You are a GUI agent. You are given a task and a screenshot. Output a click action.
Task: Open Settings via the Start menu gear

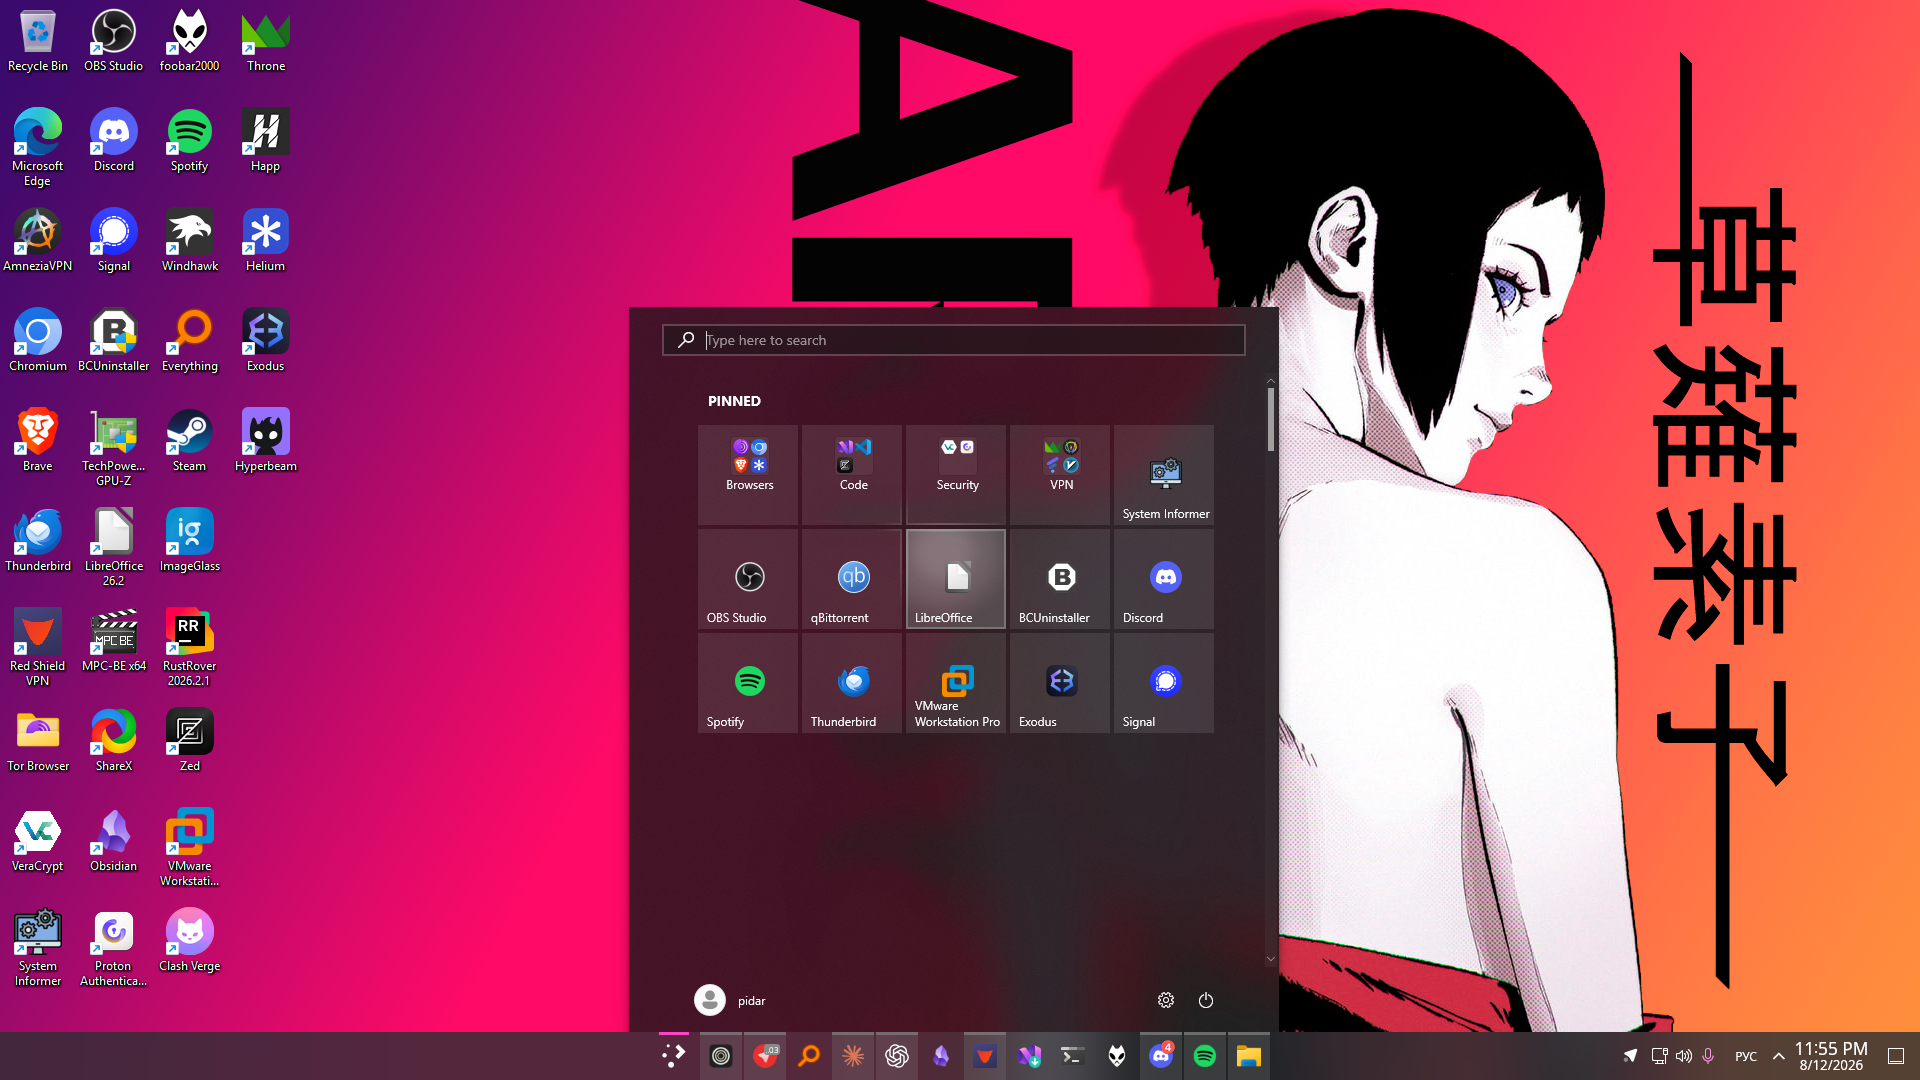click(x=1166, y=1000)
